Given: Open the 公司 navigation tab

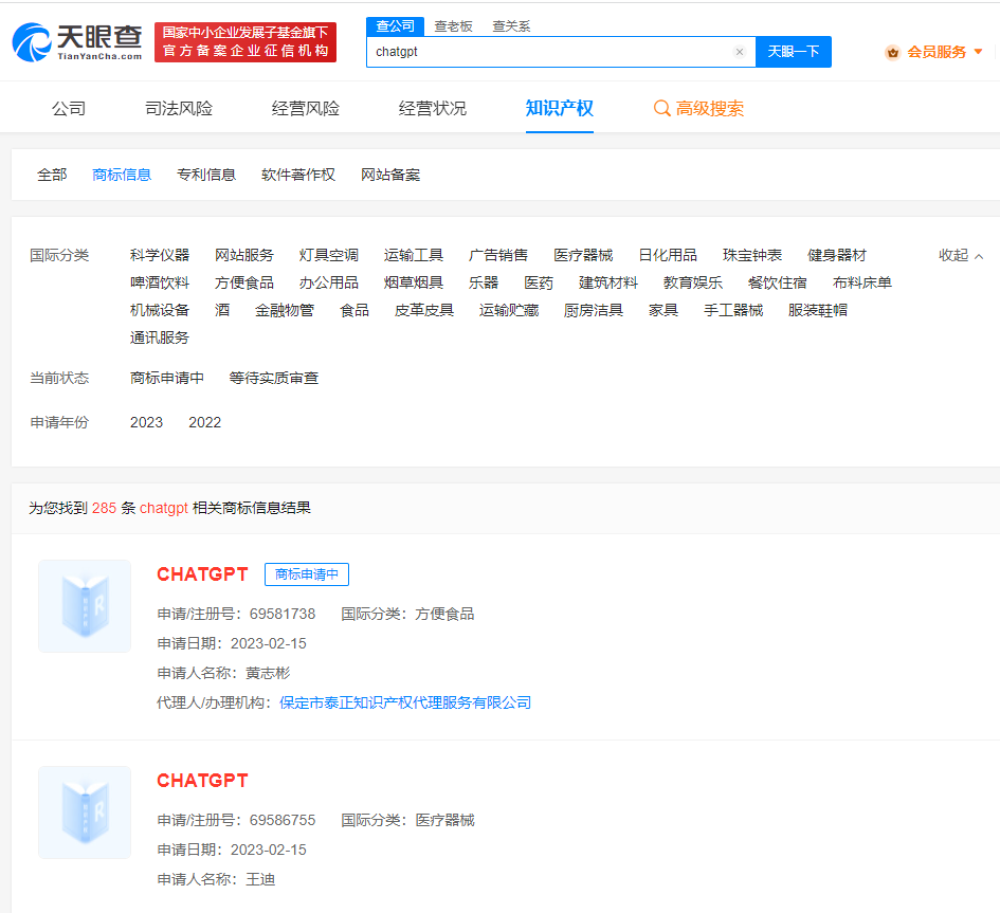Looking at the screenshot, I should [x=69, y=108].
